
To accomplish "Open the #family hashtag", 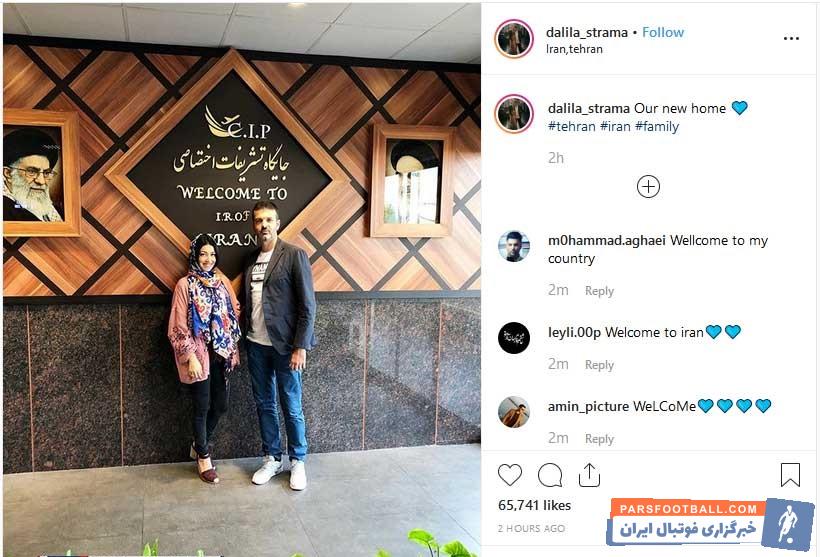I will (657, 127).
